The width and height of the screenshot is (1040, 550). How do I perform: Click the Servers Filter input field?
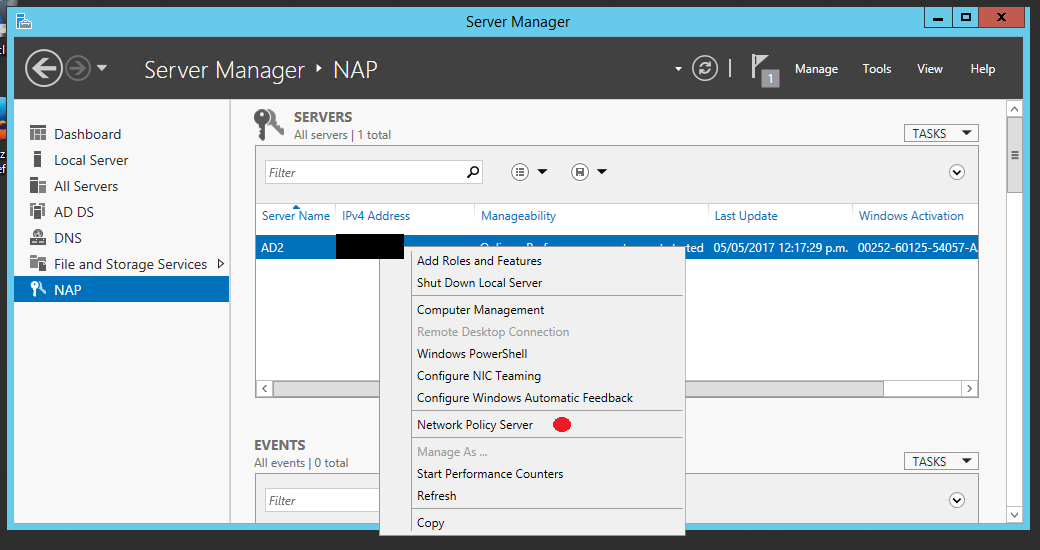(x=374, y=172)
